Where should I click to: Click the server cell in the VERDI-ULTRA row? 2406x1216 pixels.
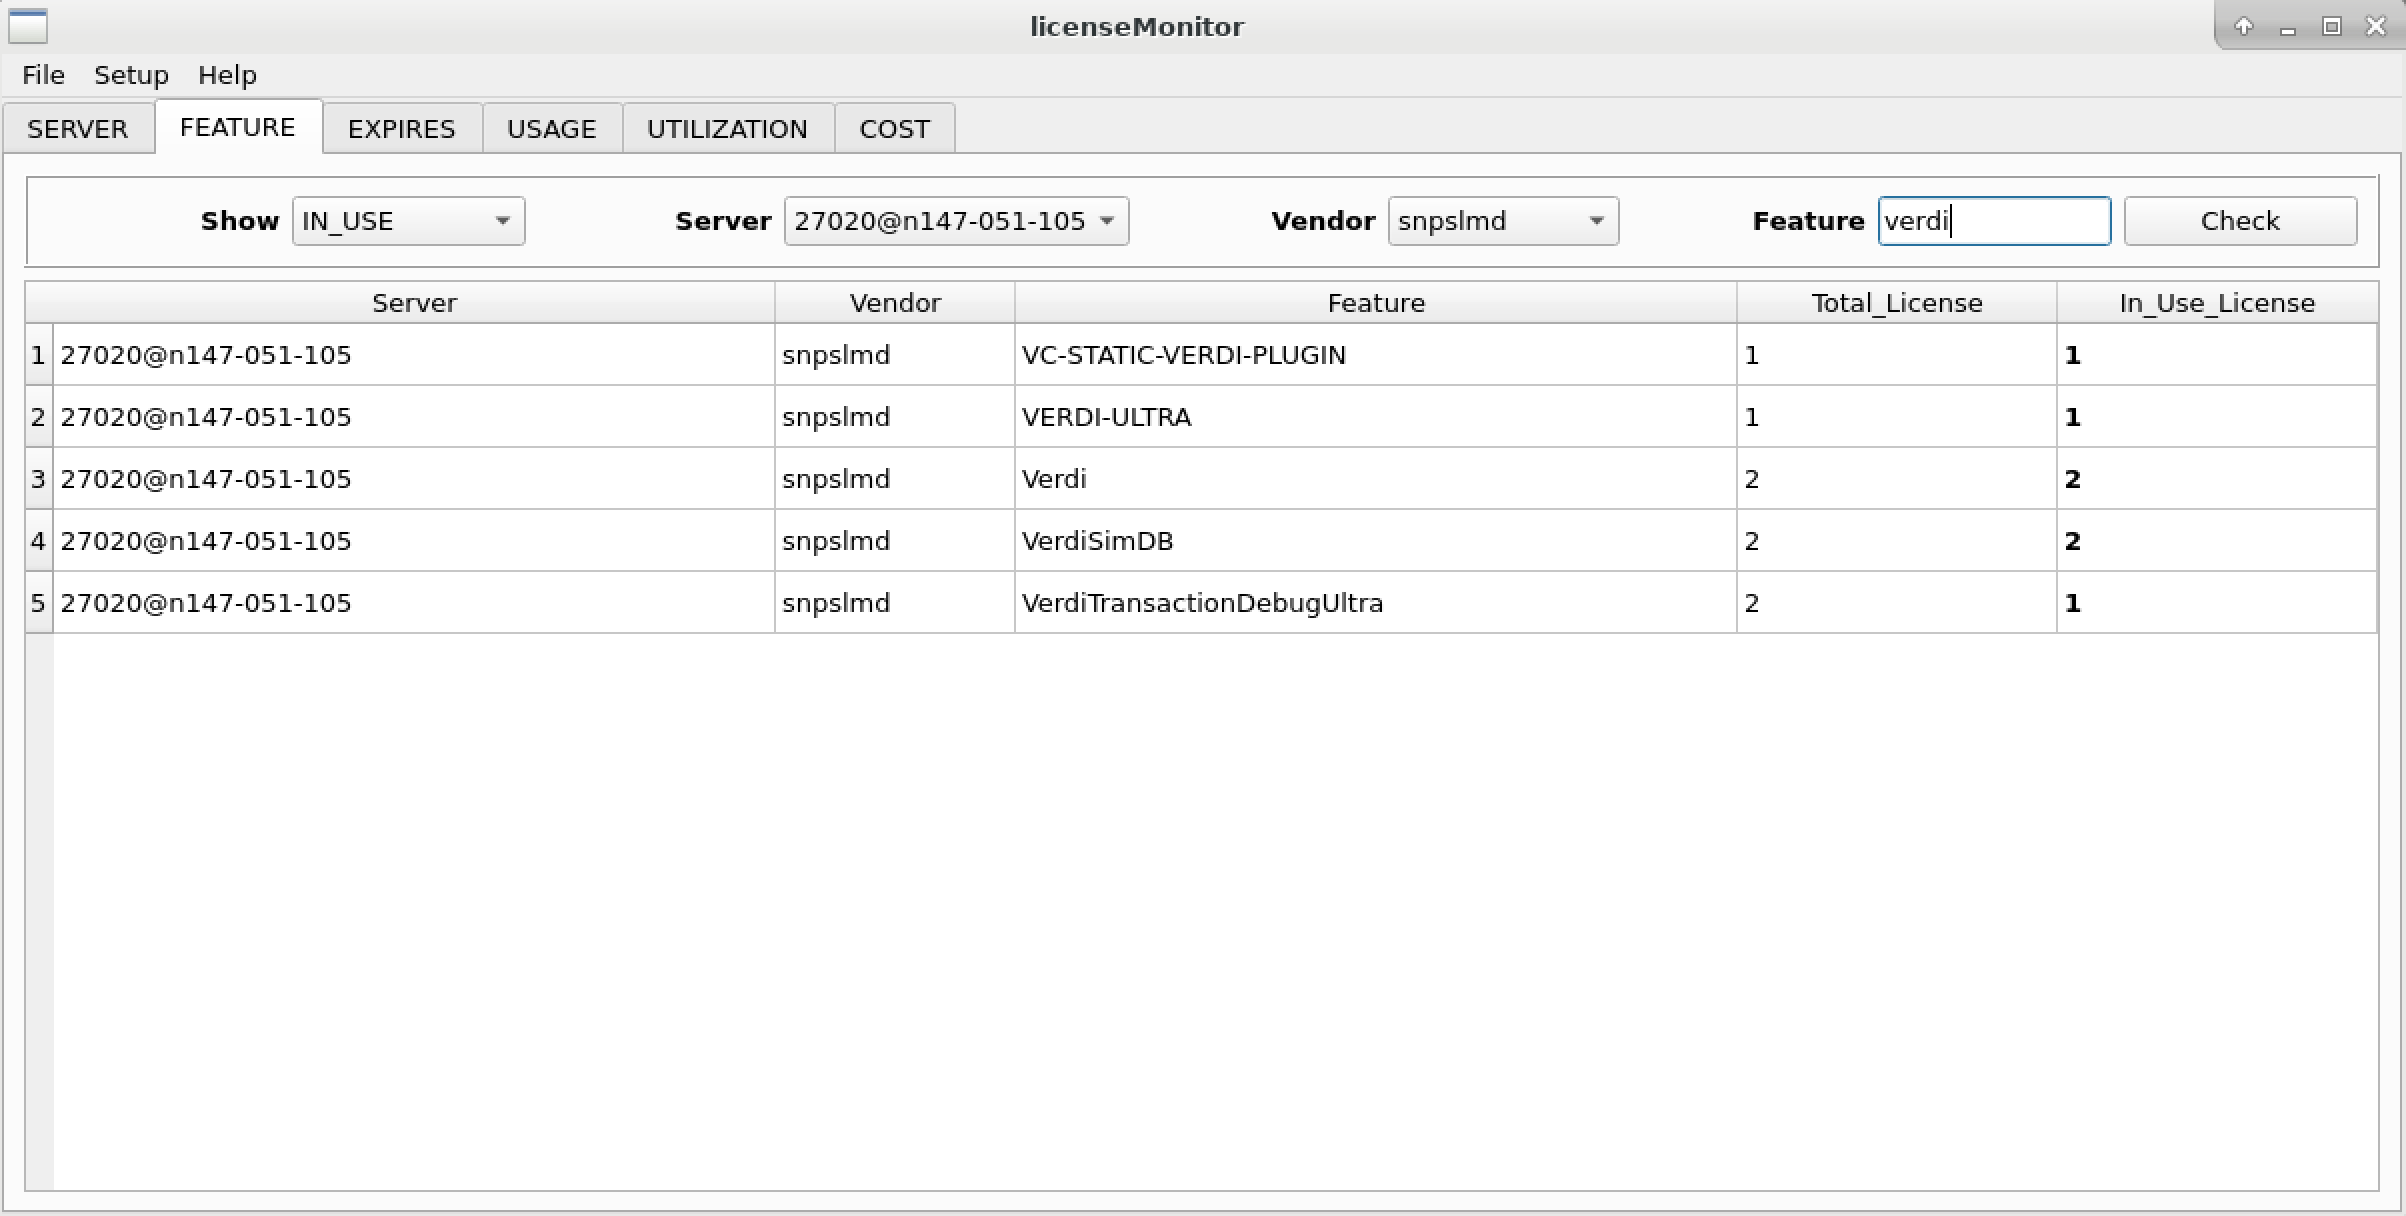(414, 417)
